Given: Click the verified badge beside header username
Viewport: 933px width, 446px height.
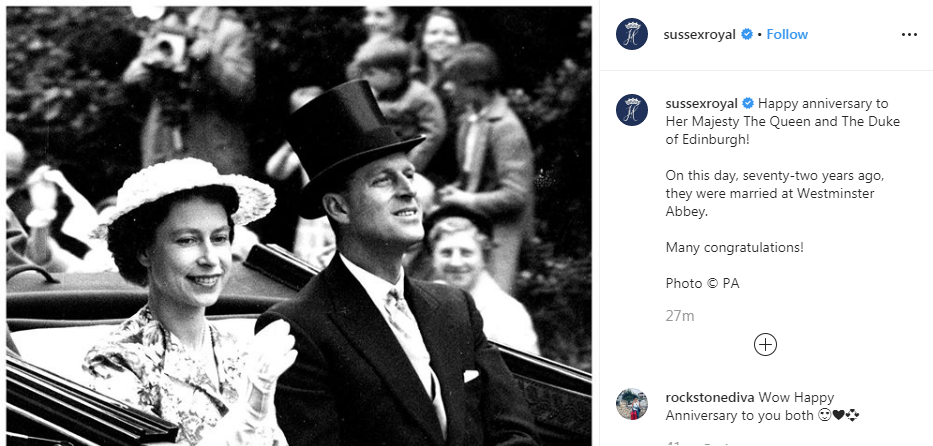Looking at the screenshot, I should [746, 34].
